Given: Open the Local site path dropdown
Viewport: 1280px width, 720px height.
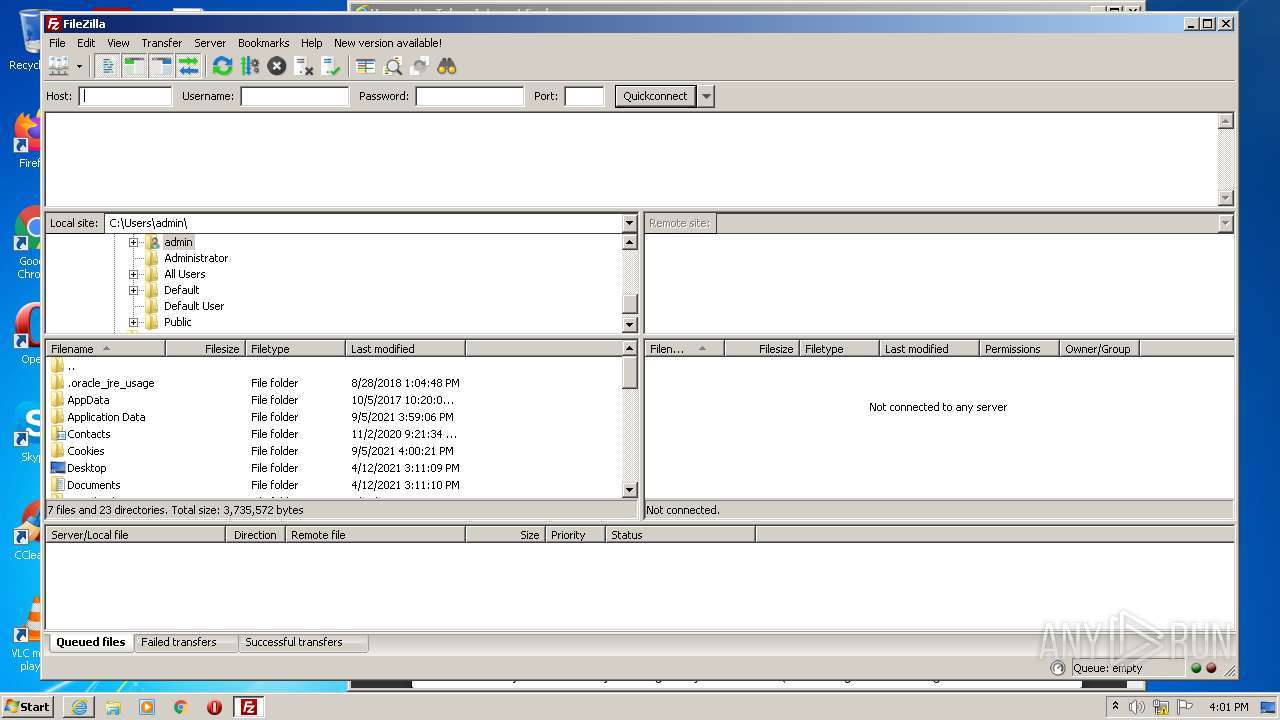Looking at the screenshot, I should tap(629, 223).
